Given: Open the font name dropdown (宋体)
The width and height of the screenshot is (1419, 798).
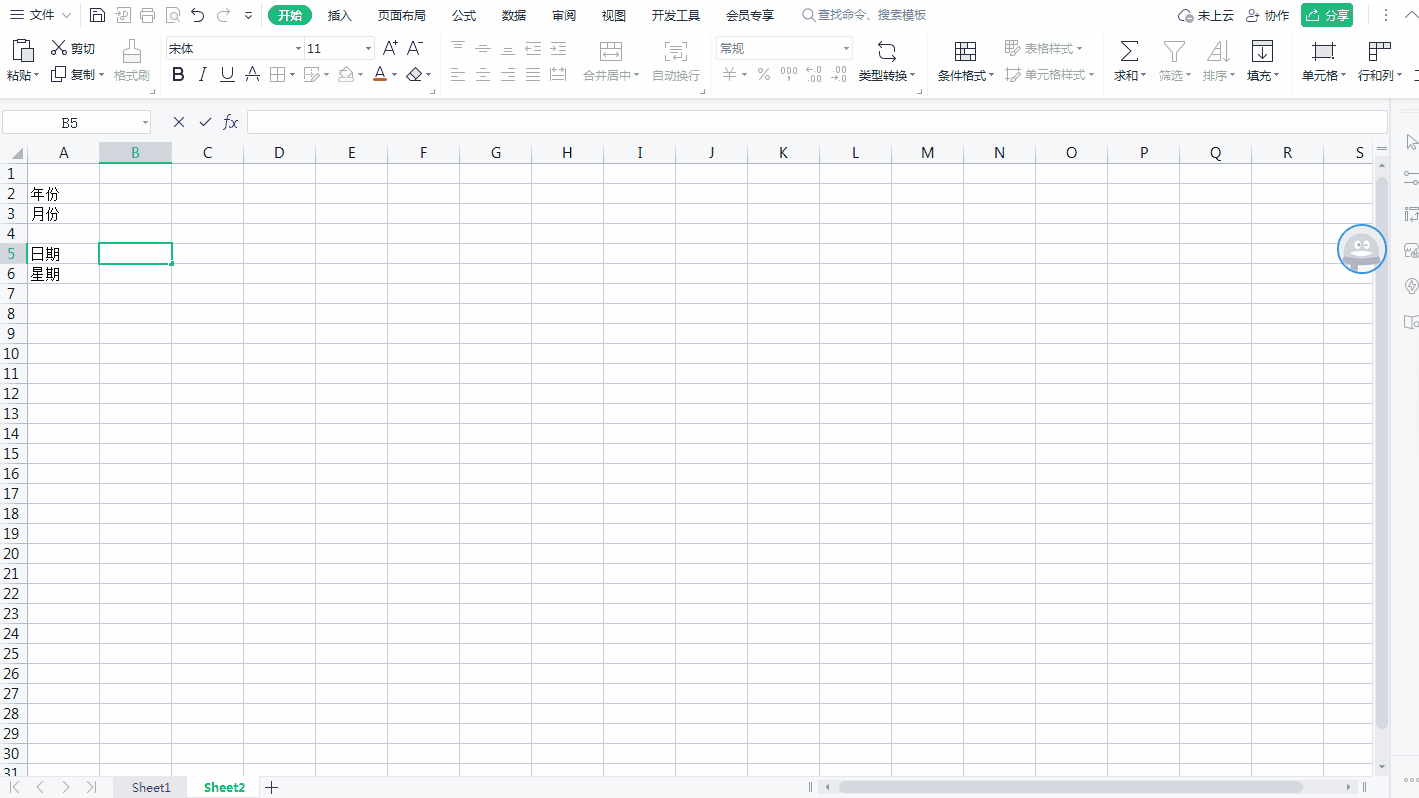Looking at the screenshot, I should click(298, 48).
